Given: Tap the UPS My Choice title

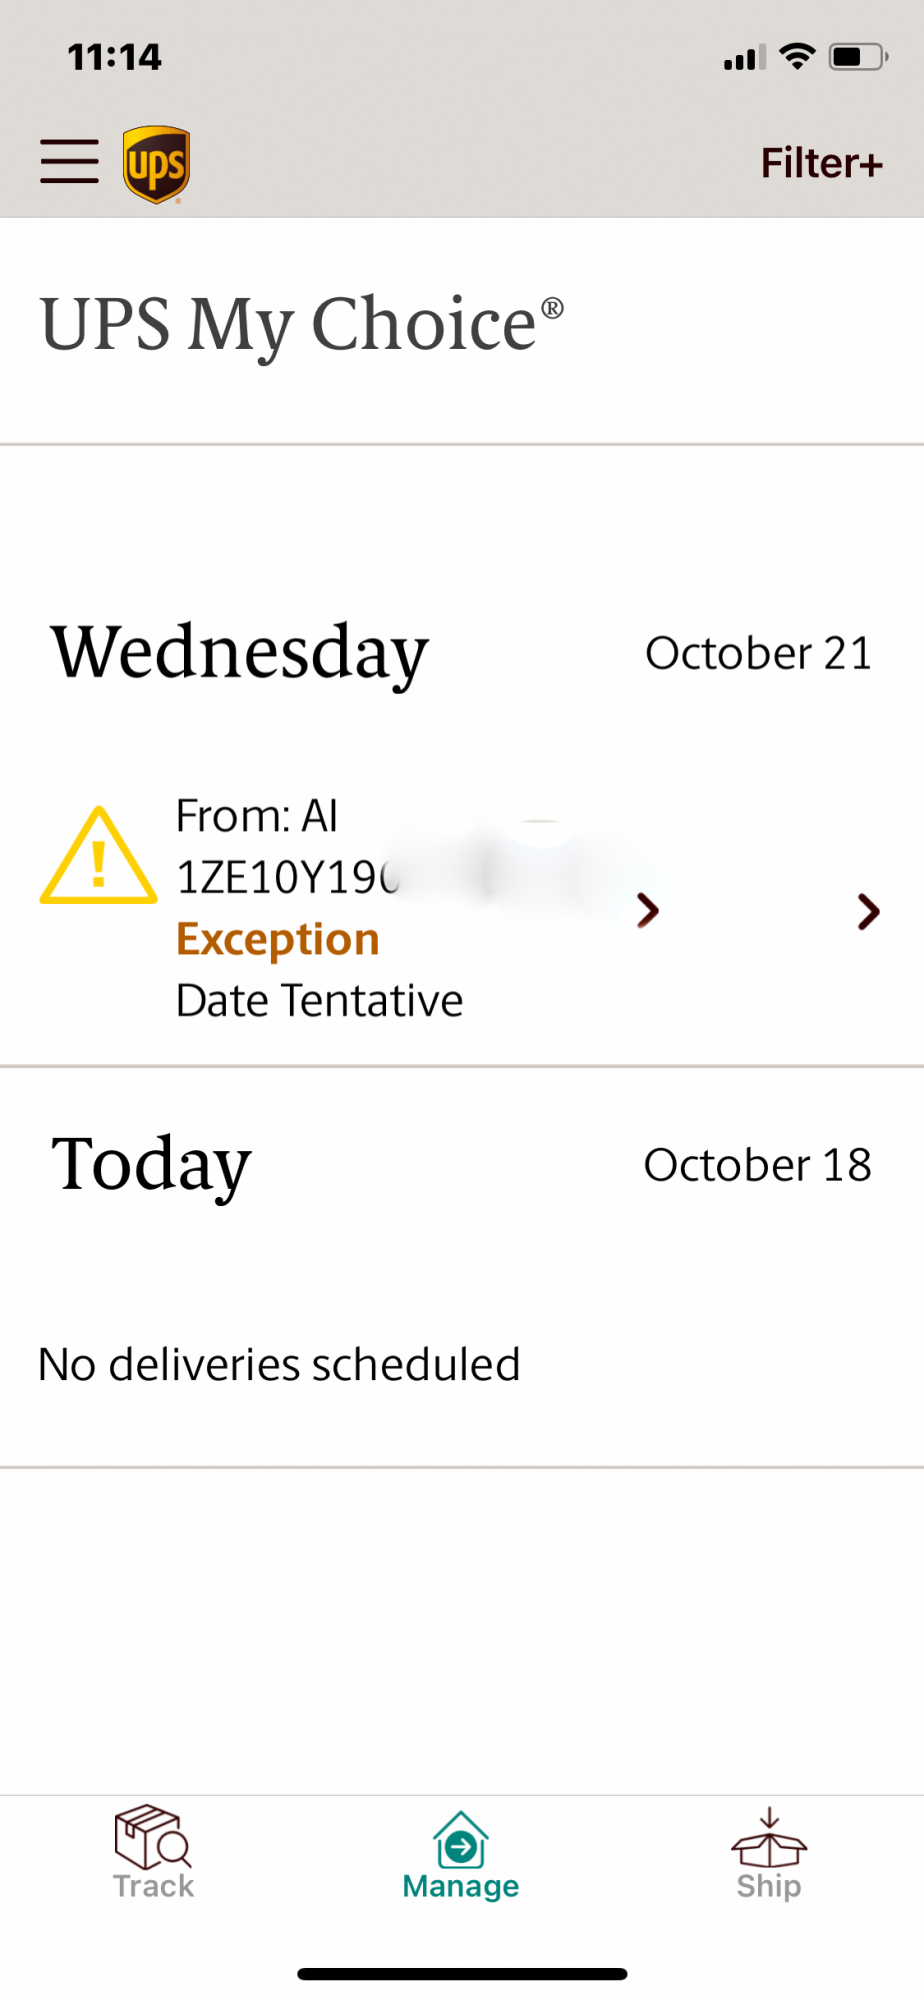Looking at the screenshot, I should [x=302, y=325].
